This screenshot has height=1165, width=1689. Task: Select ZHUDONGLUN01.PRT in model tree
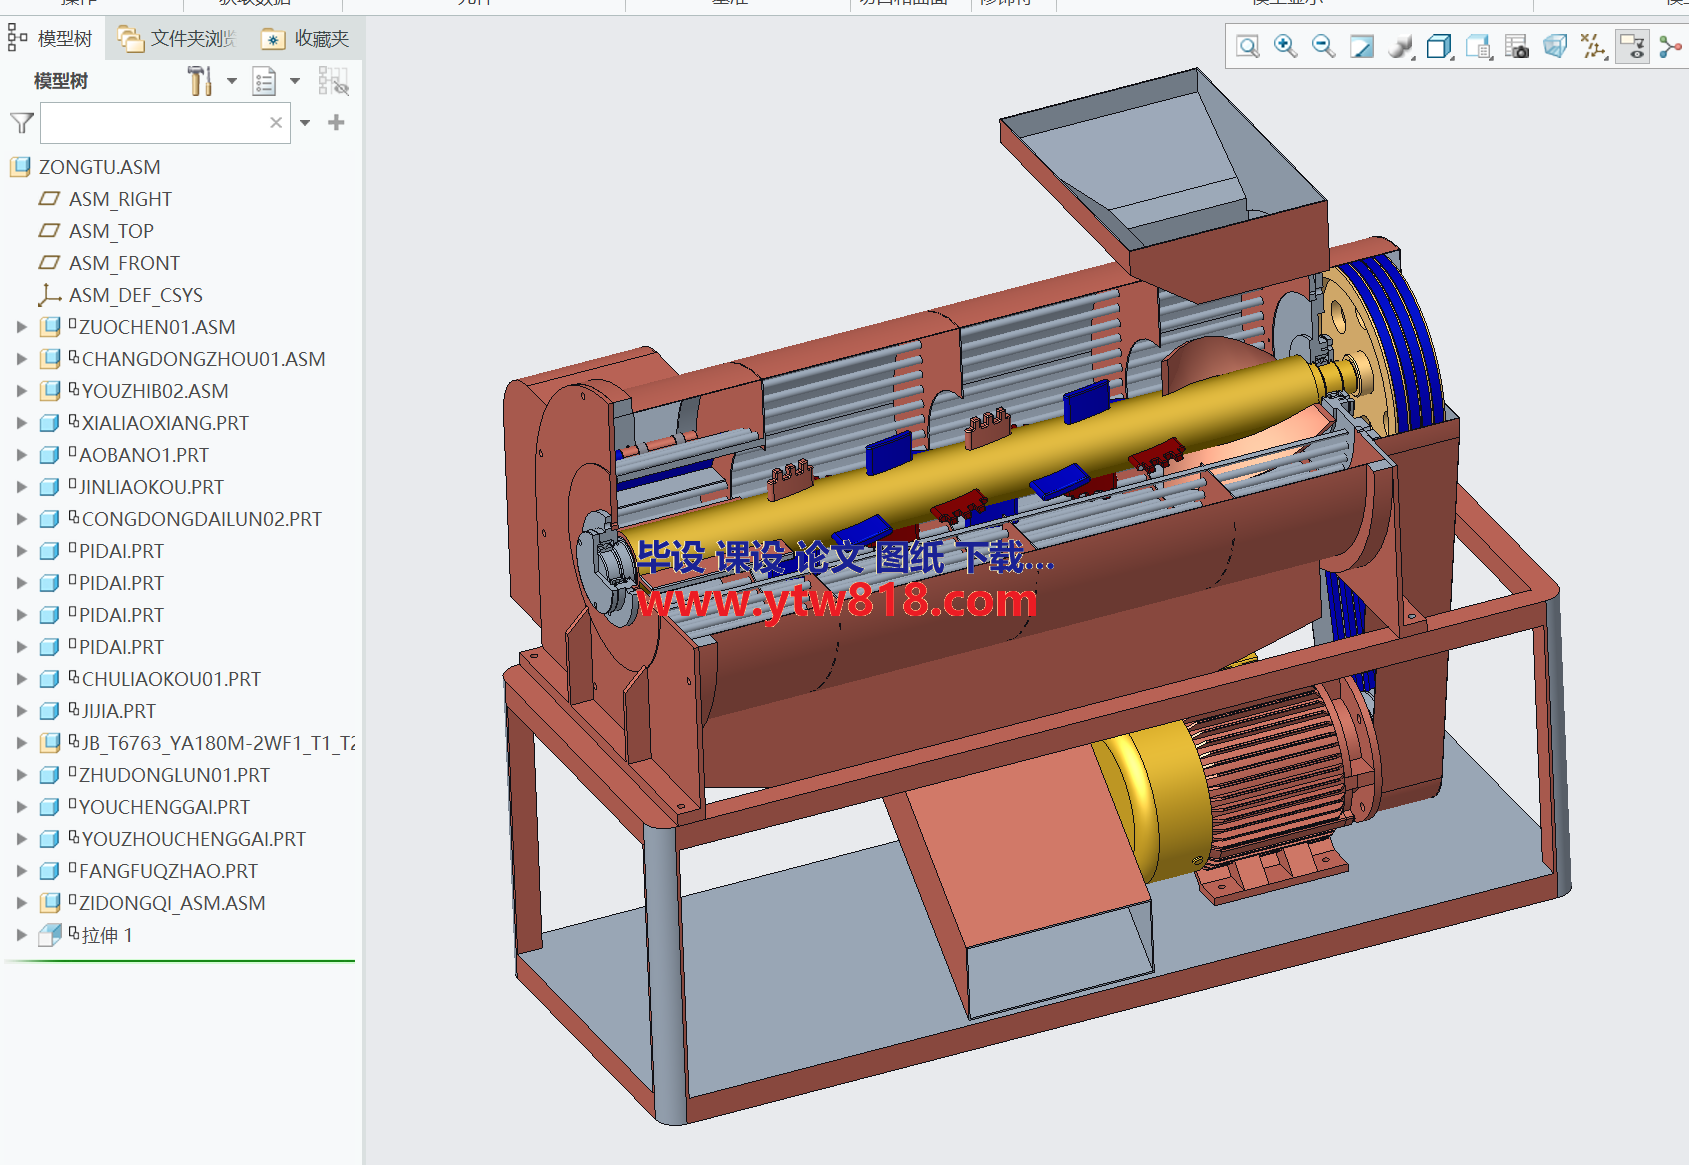[x=174, y=775]
